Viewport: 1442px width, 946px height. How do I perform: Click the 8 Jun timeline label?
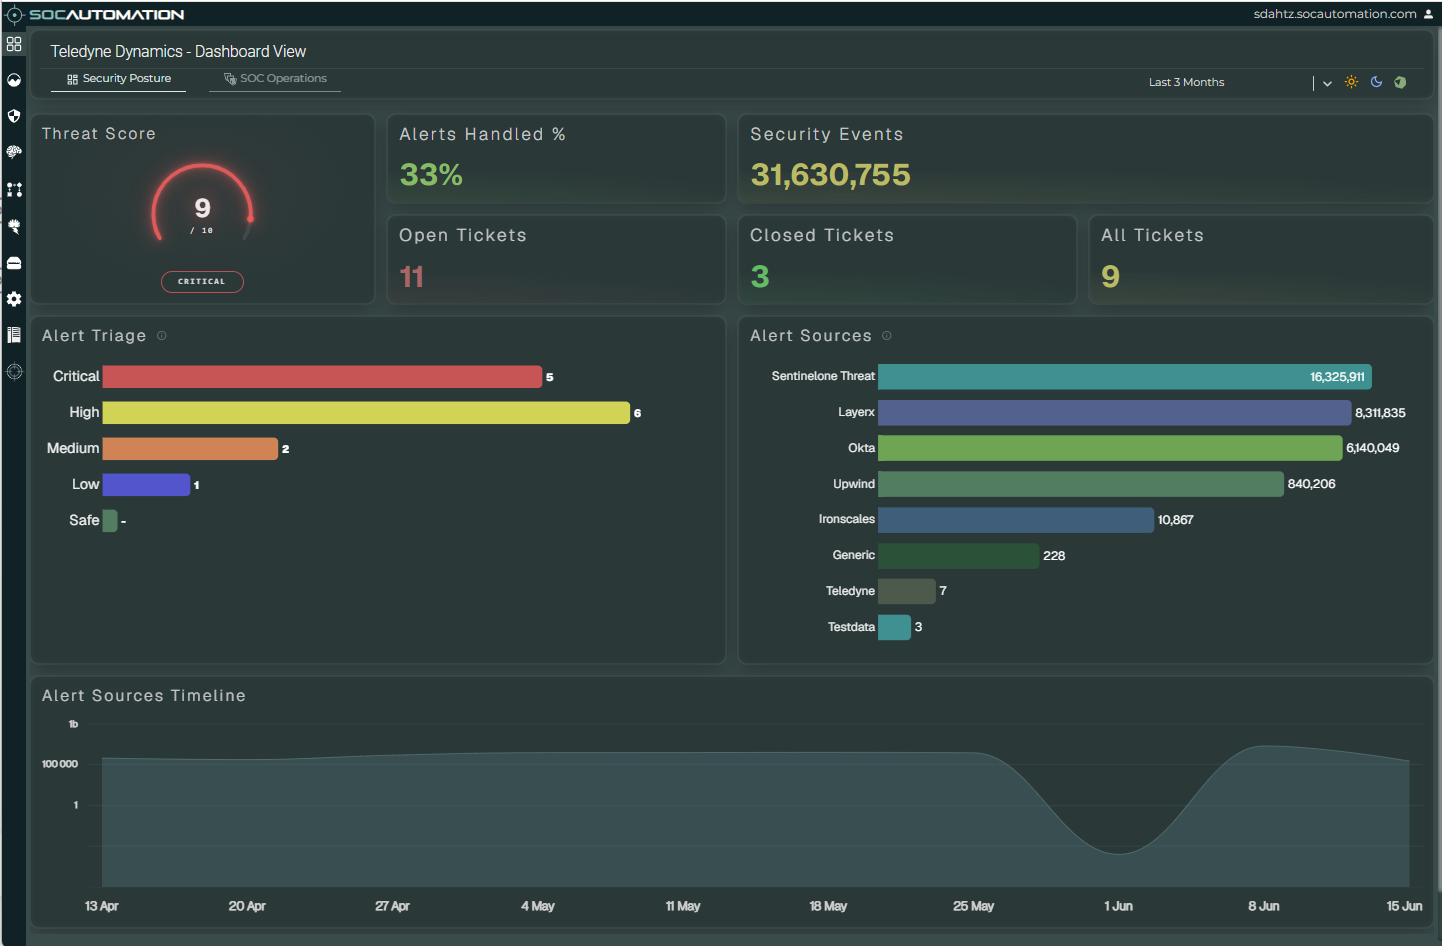click(x=1263, y=906)
